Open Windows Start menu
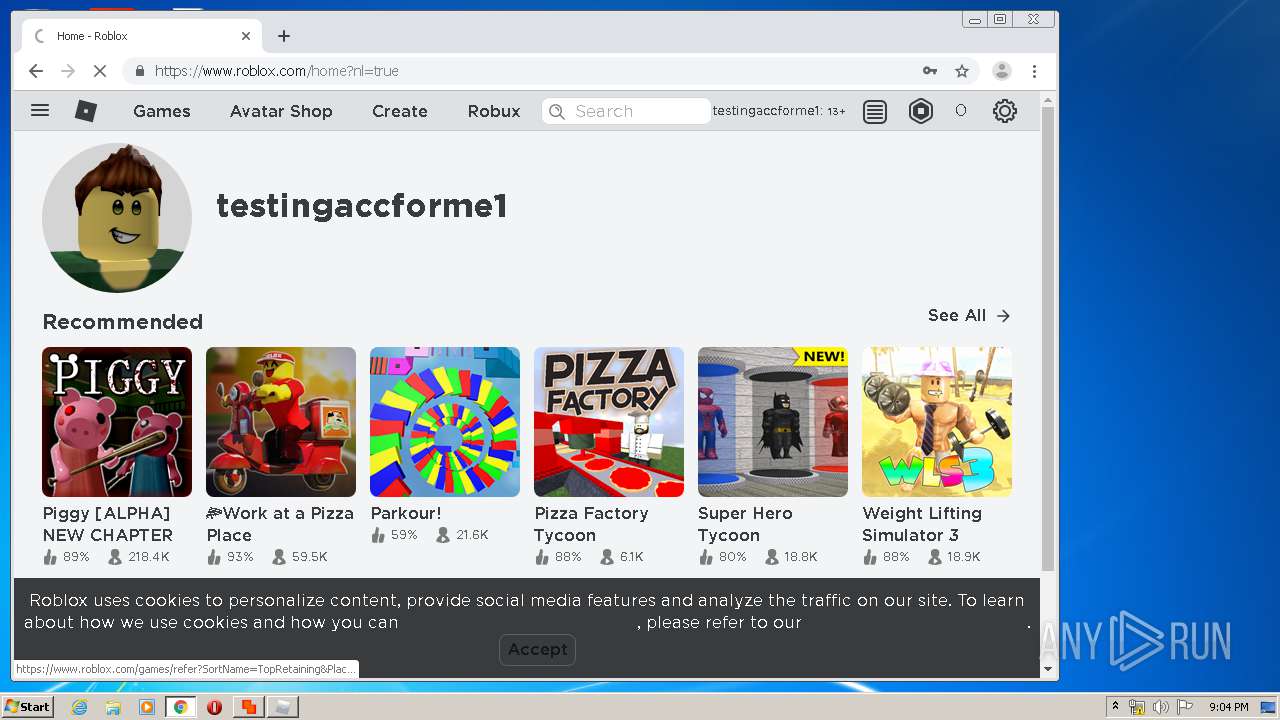This screenshot has height=720, width=1280. [x=27, y=707]
